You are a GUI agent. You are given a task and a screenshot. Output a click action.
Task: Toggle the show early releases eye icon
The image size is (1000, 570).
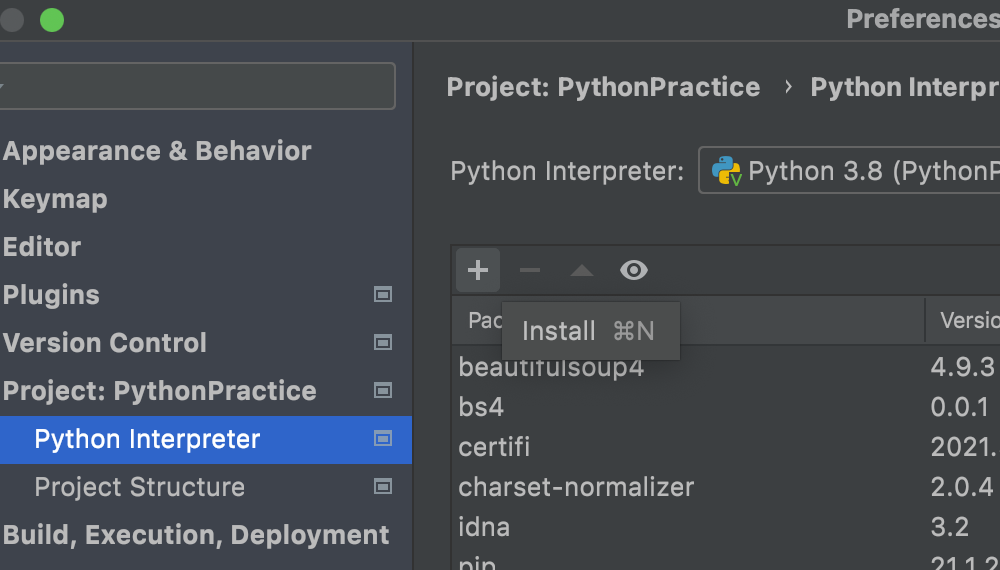tap(634, 270)
